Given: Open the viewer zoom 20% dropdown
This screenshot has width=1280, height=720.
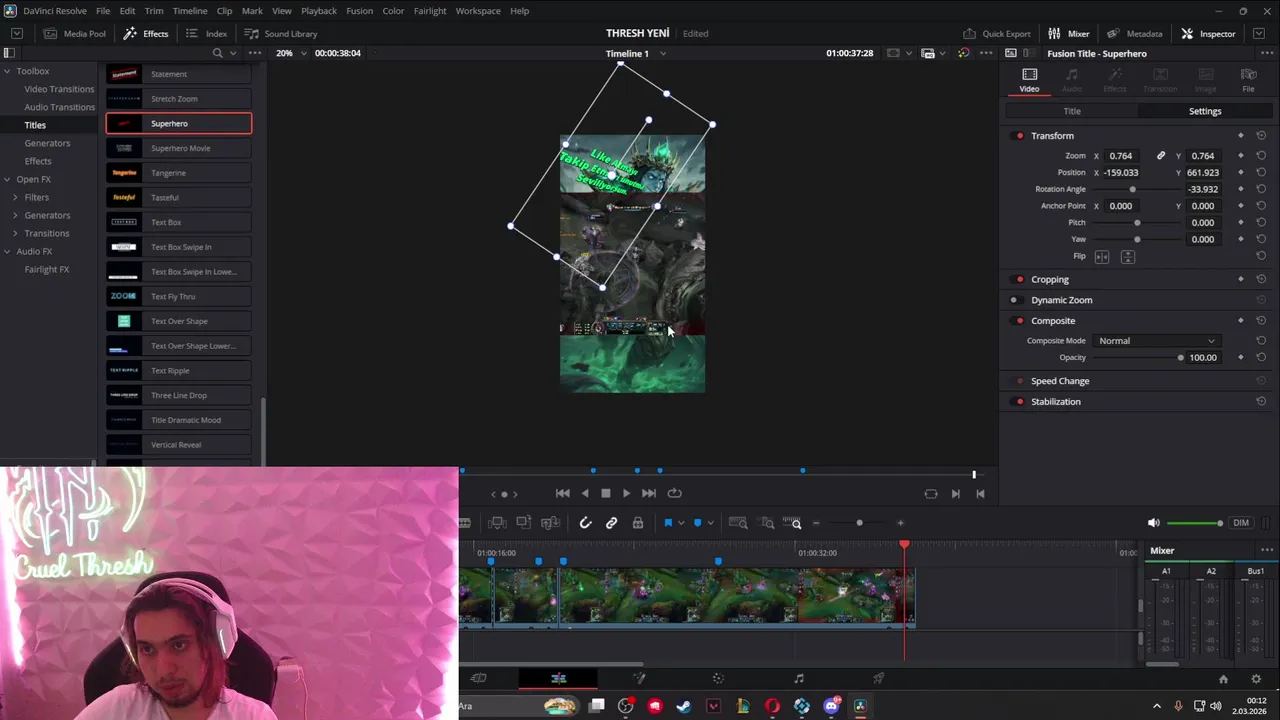Looking at the screenshot, I should click(x=291, y=53).
